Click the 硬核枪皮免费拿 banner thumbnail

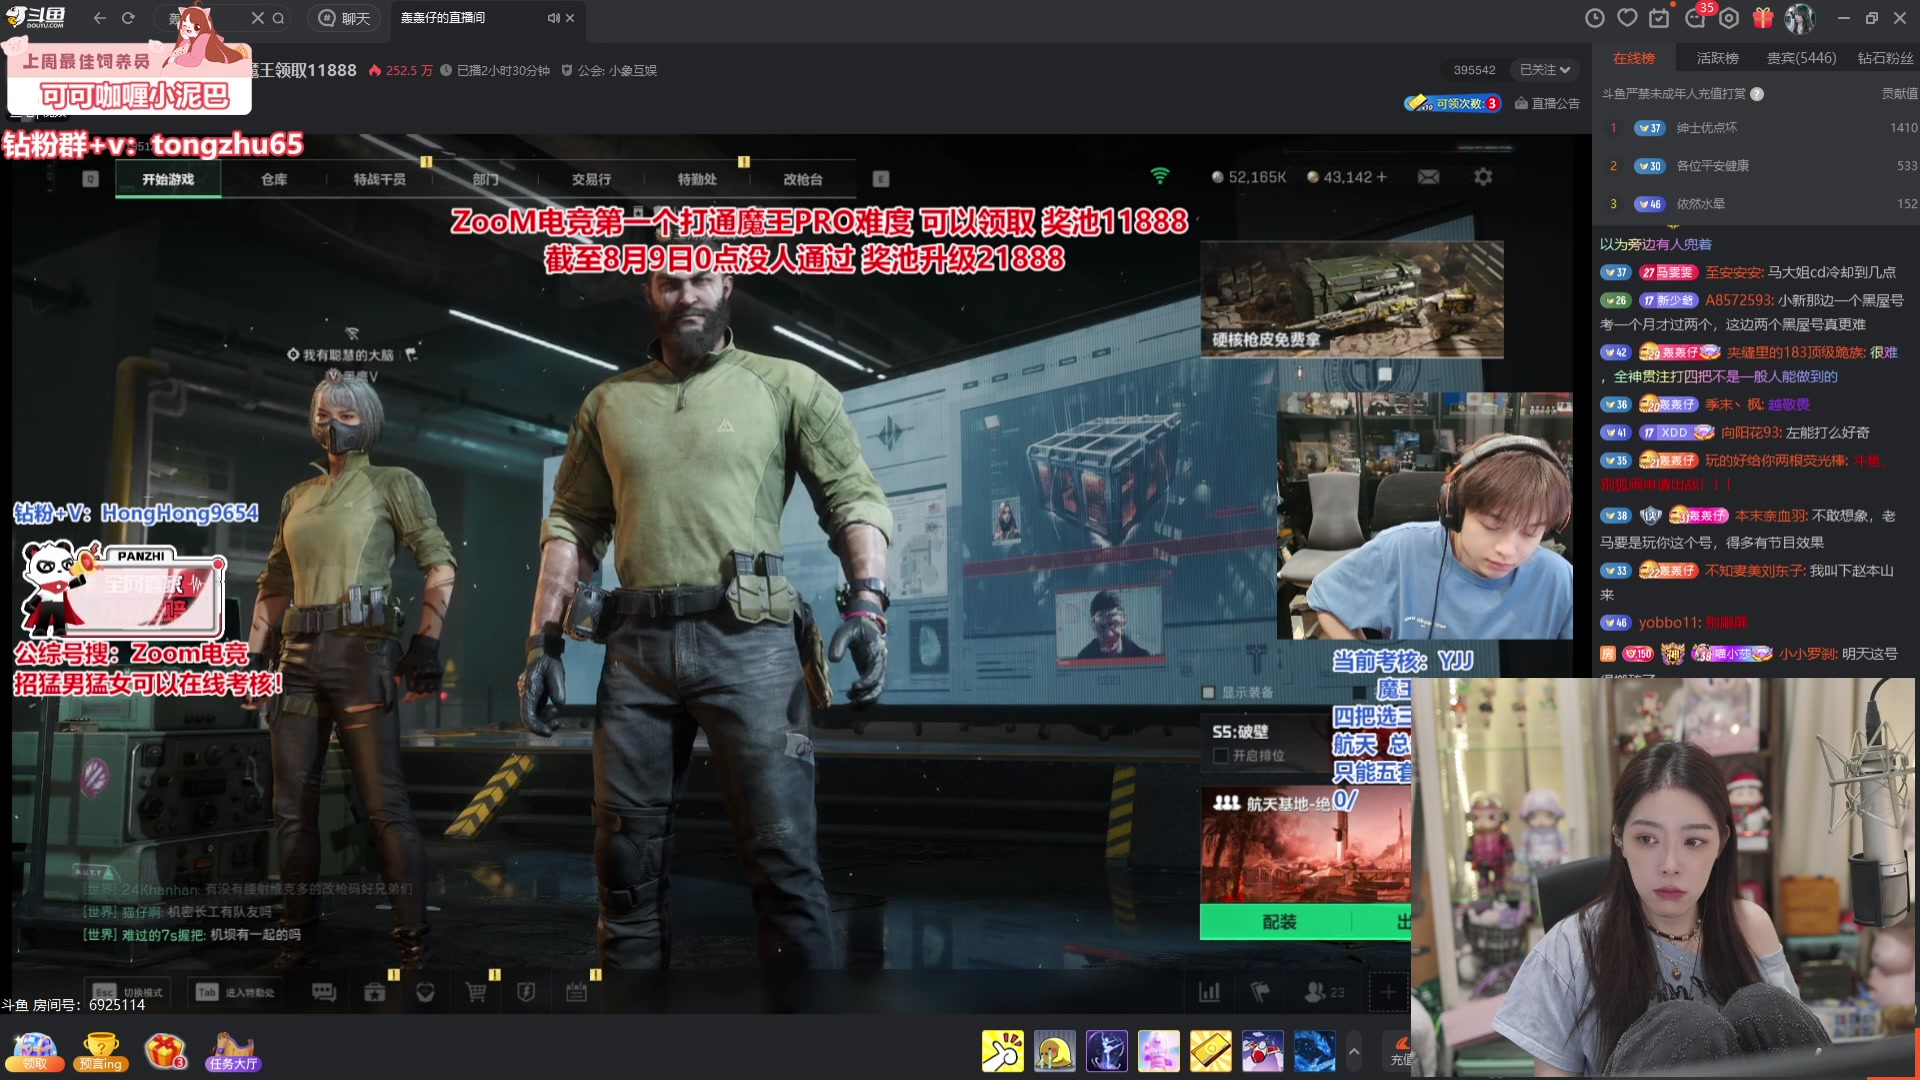coord(1352,299)
